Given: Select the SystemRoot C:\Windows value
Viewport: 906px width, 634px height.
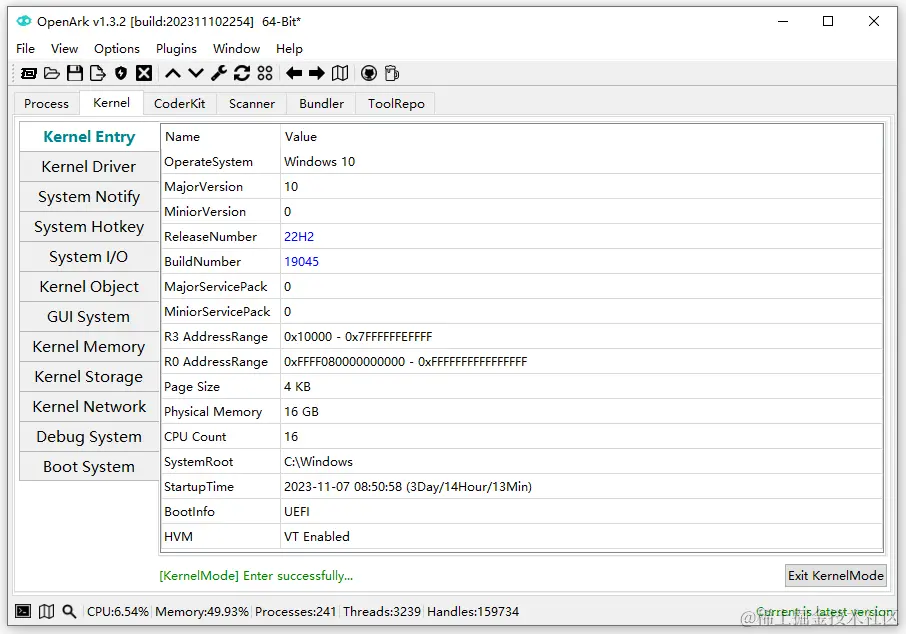Looking at the screenshot, I should (318, 462).
